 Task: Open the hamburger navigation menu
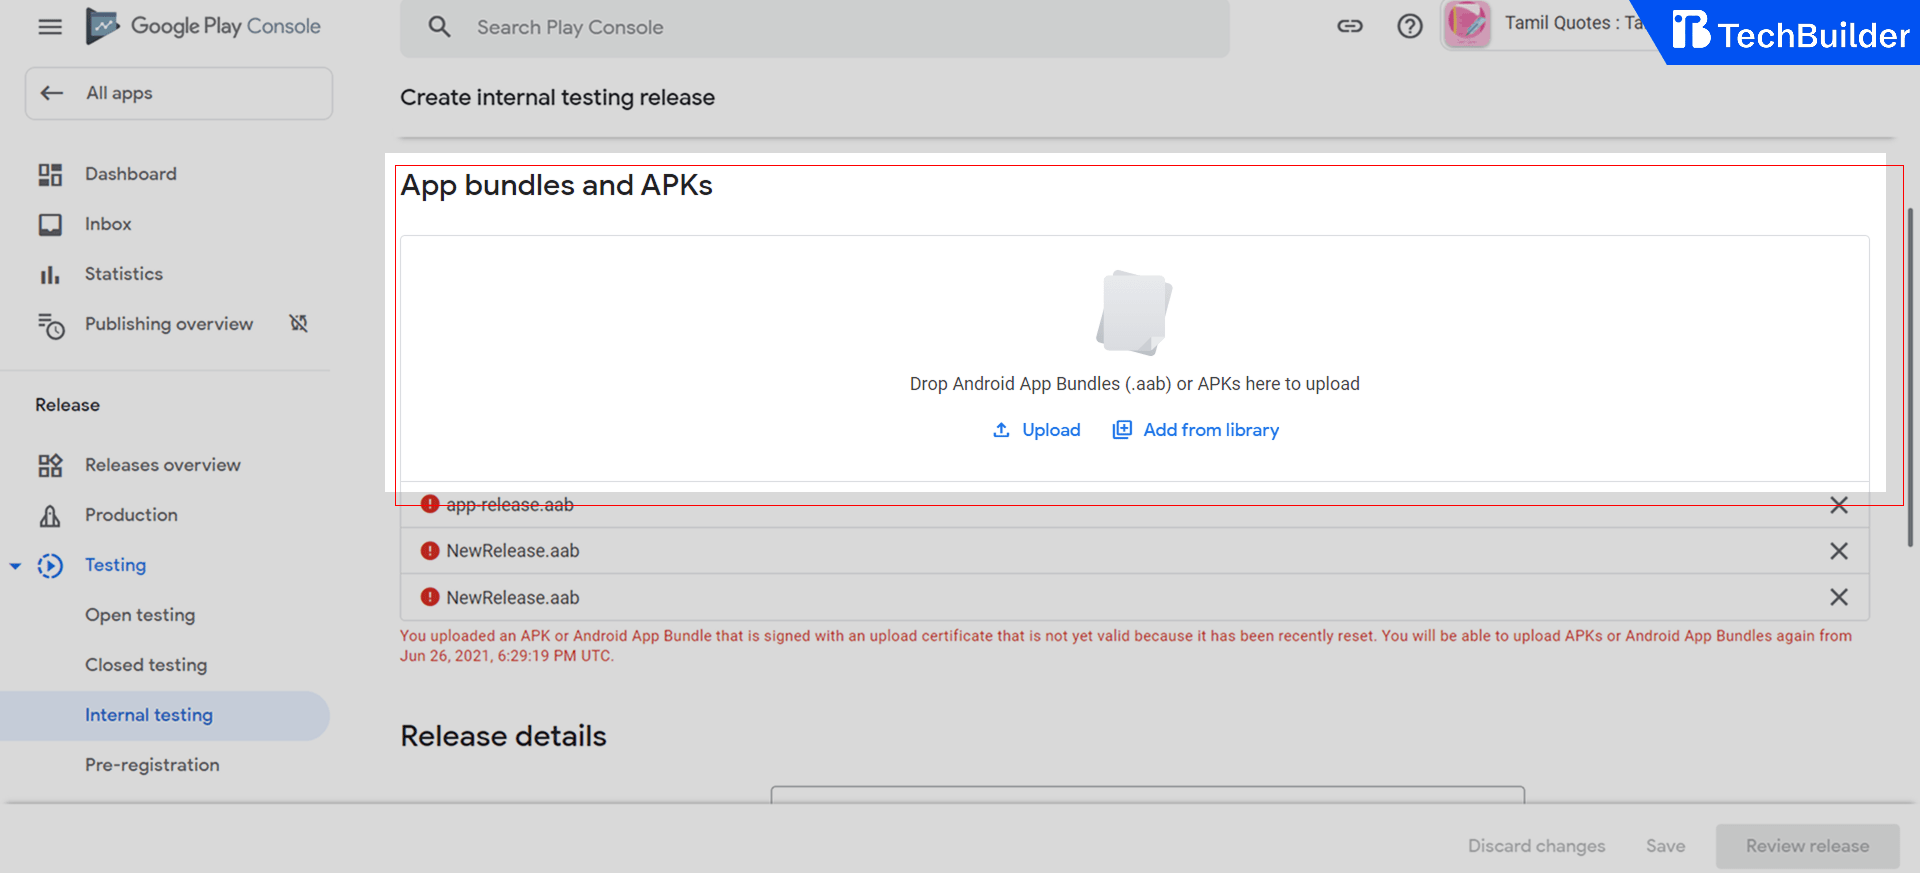[49, 27]
